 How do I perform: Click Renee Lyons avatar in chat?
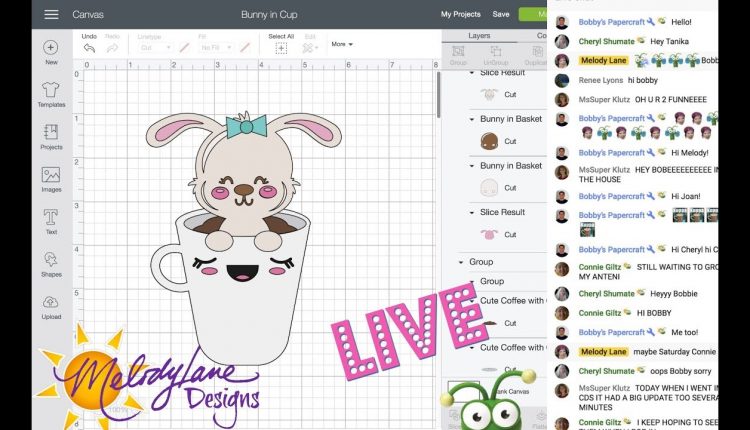[x=562, y=80]
